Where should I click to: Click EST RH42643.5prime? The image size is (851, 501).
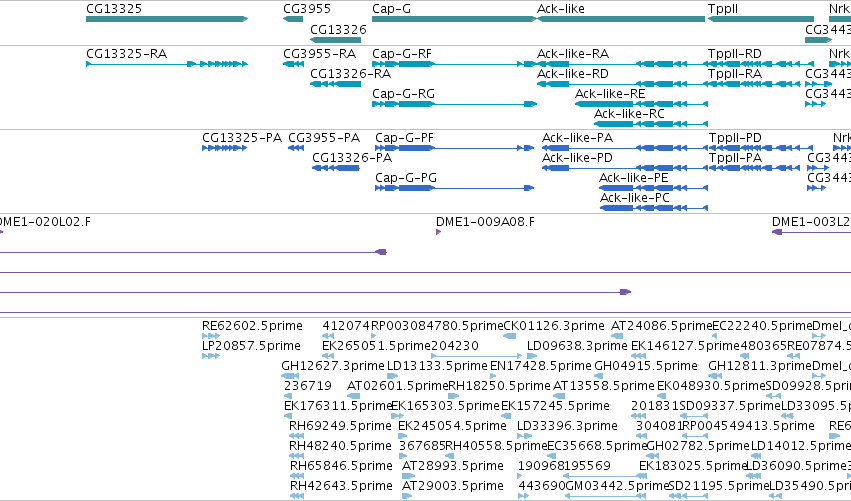(x=341, y=485)
